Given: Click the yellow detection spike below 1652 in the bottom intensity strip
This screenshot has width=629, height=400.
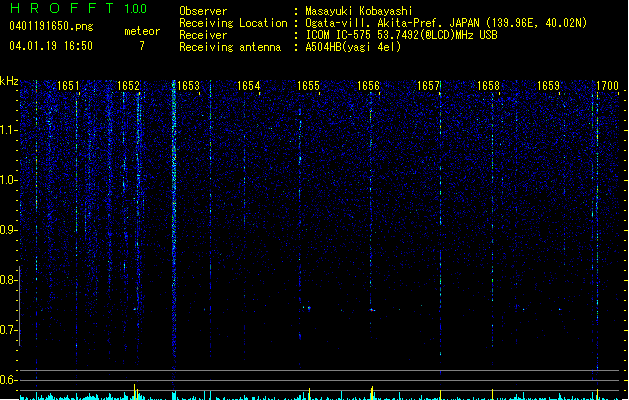Looking at the screenshot, I should (134, 392).
